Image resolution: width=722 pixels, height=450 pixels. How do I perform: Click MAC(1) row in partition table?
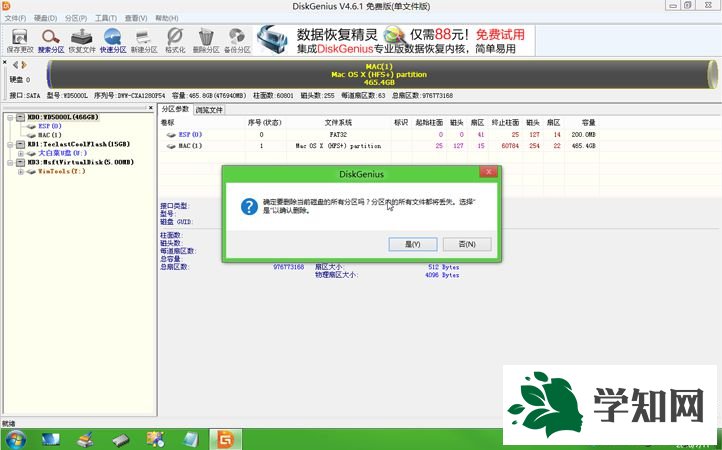pos(378,146)
